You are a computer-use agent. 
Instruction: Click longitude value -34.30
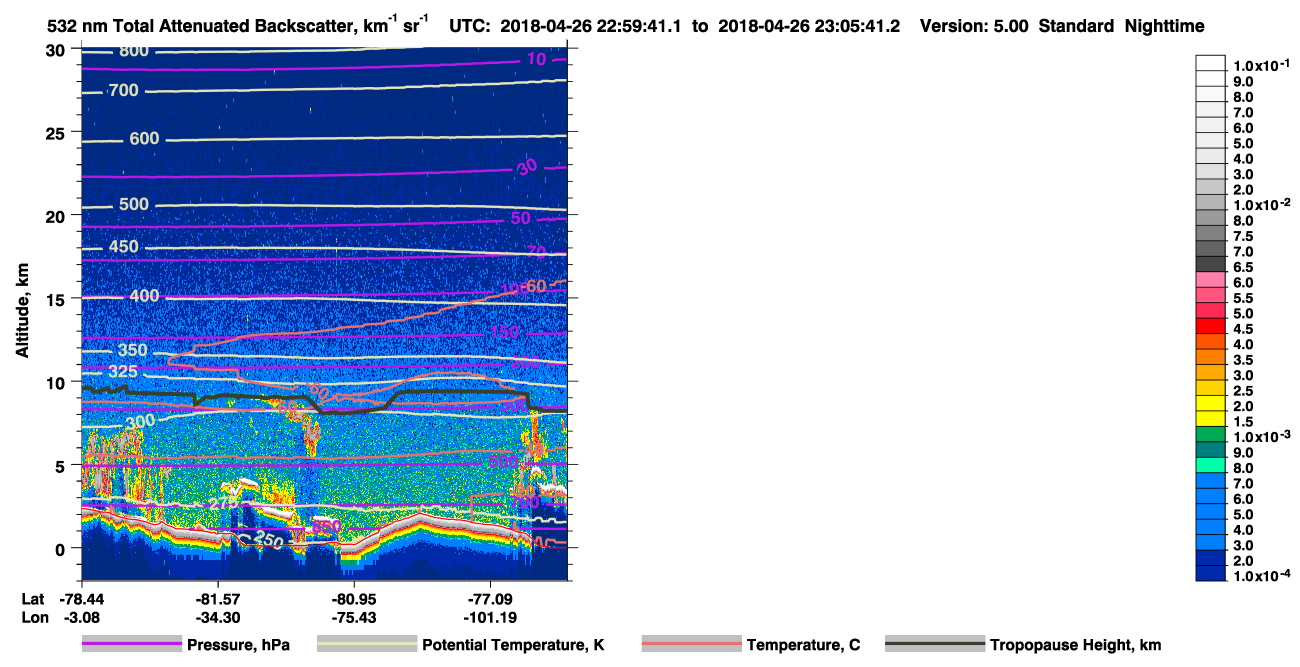(217, 618)
